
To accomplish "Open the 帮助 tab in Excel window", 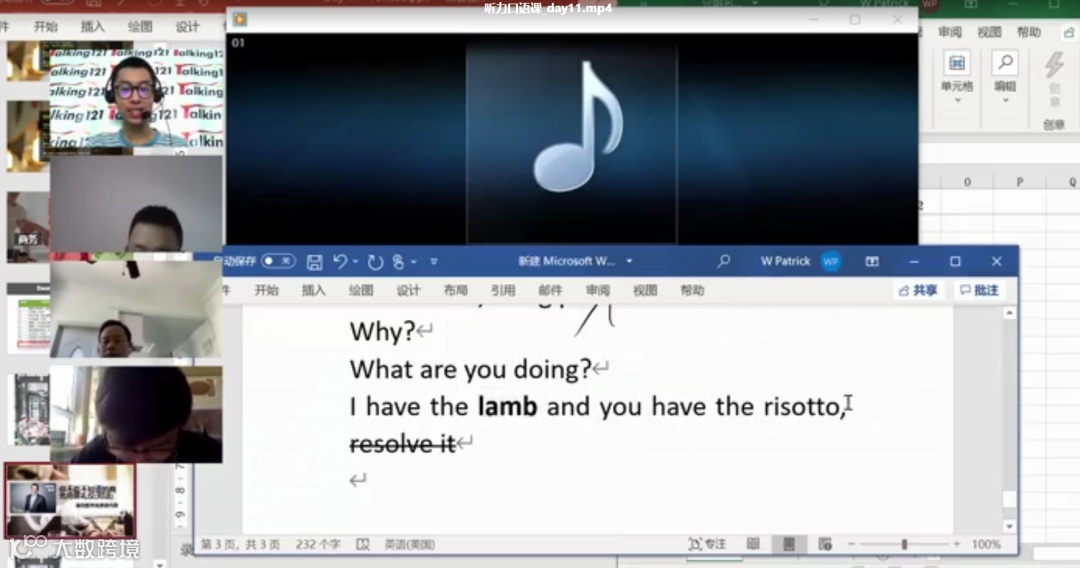I will click(1029, 32).
